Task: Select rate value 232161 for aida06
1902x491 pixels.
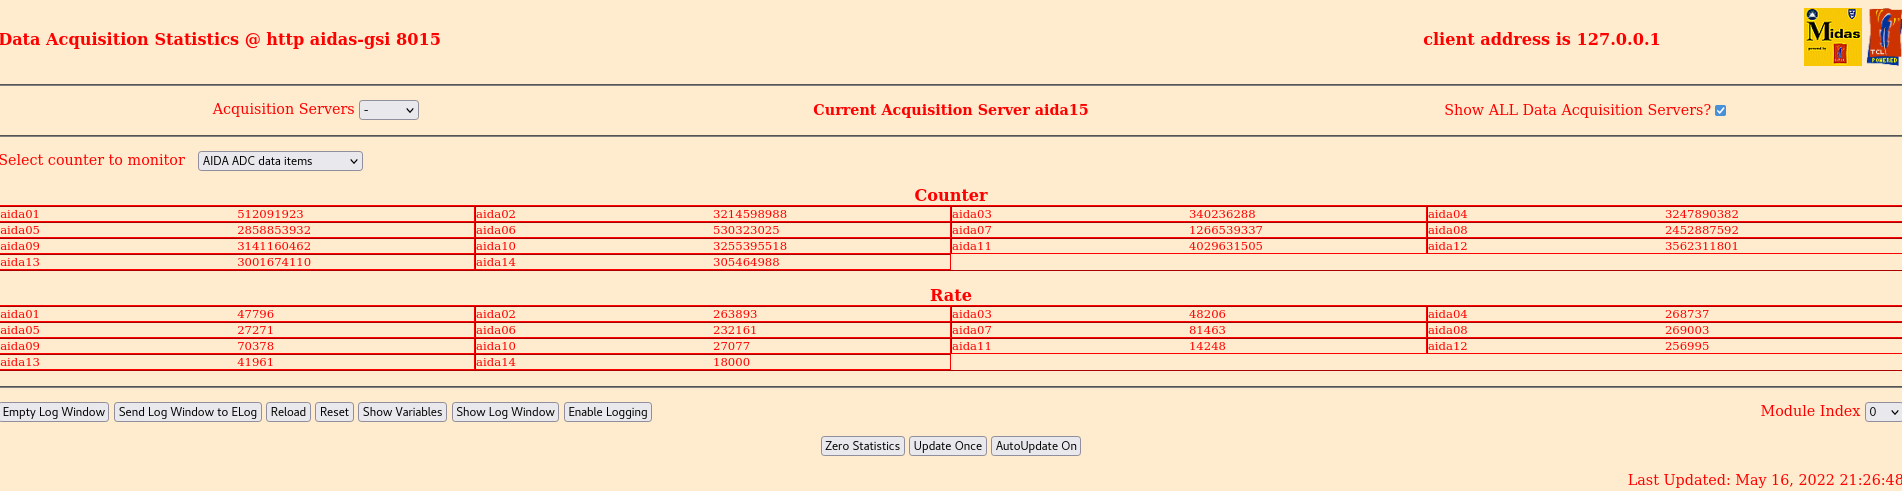Action: click(x=735, y=330)
